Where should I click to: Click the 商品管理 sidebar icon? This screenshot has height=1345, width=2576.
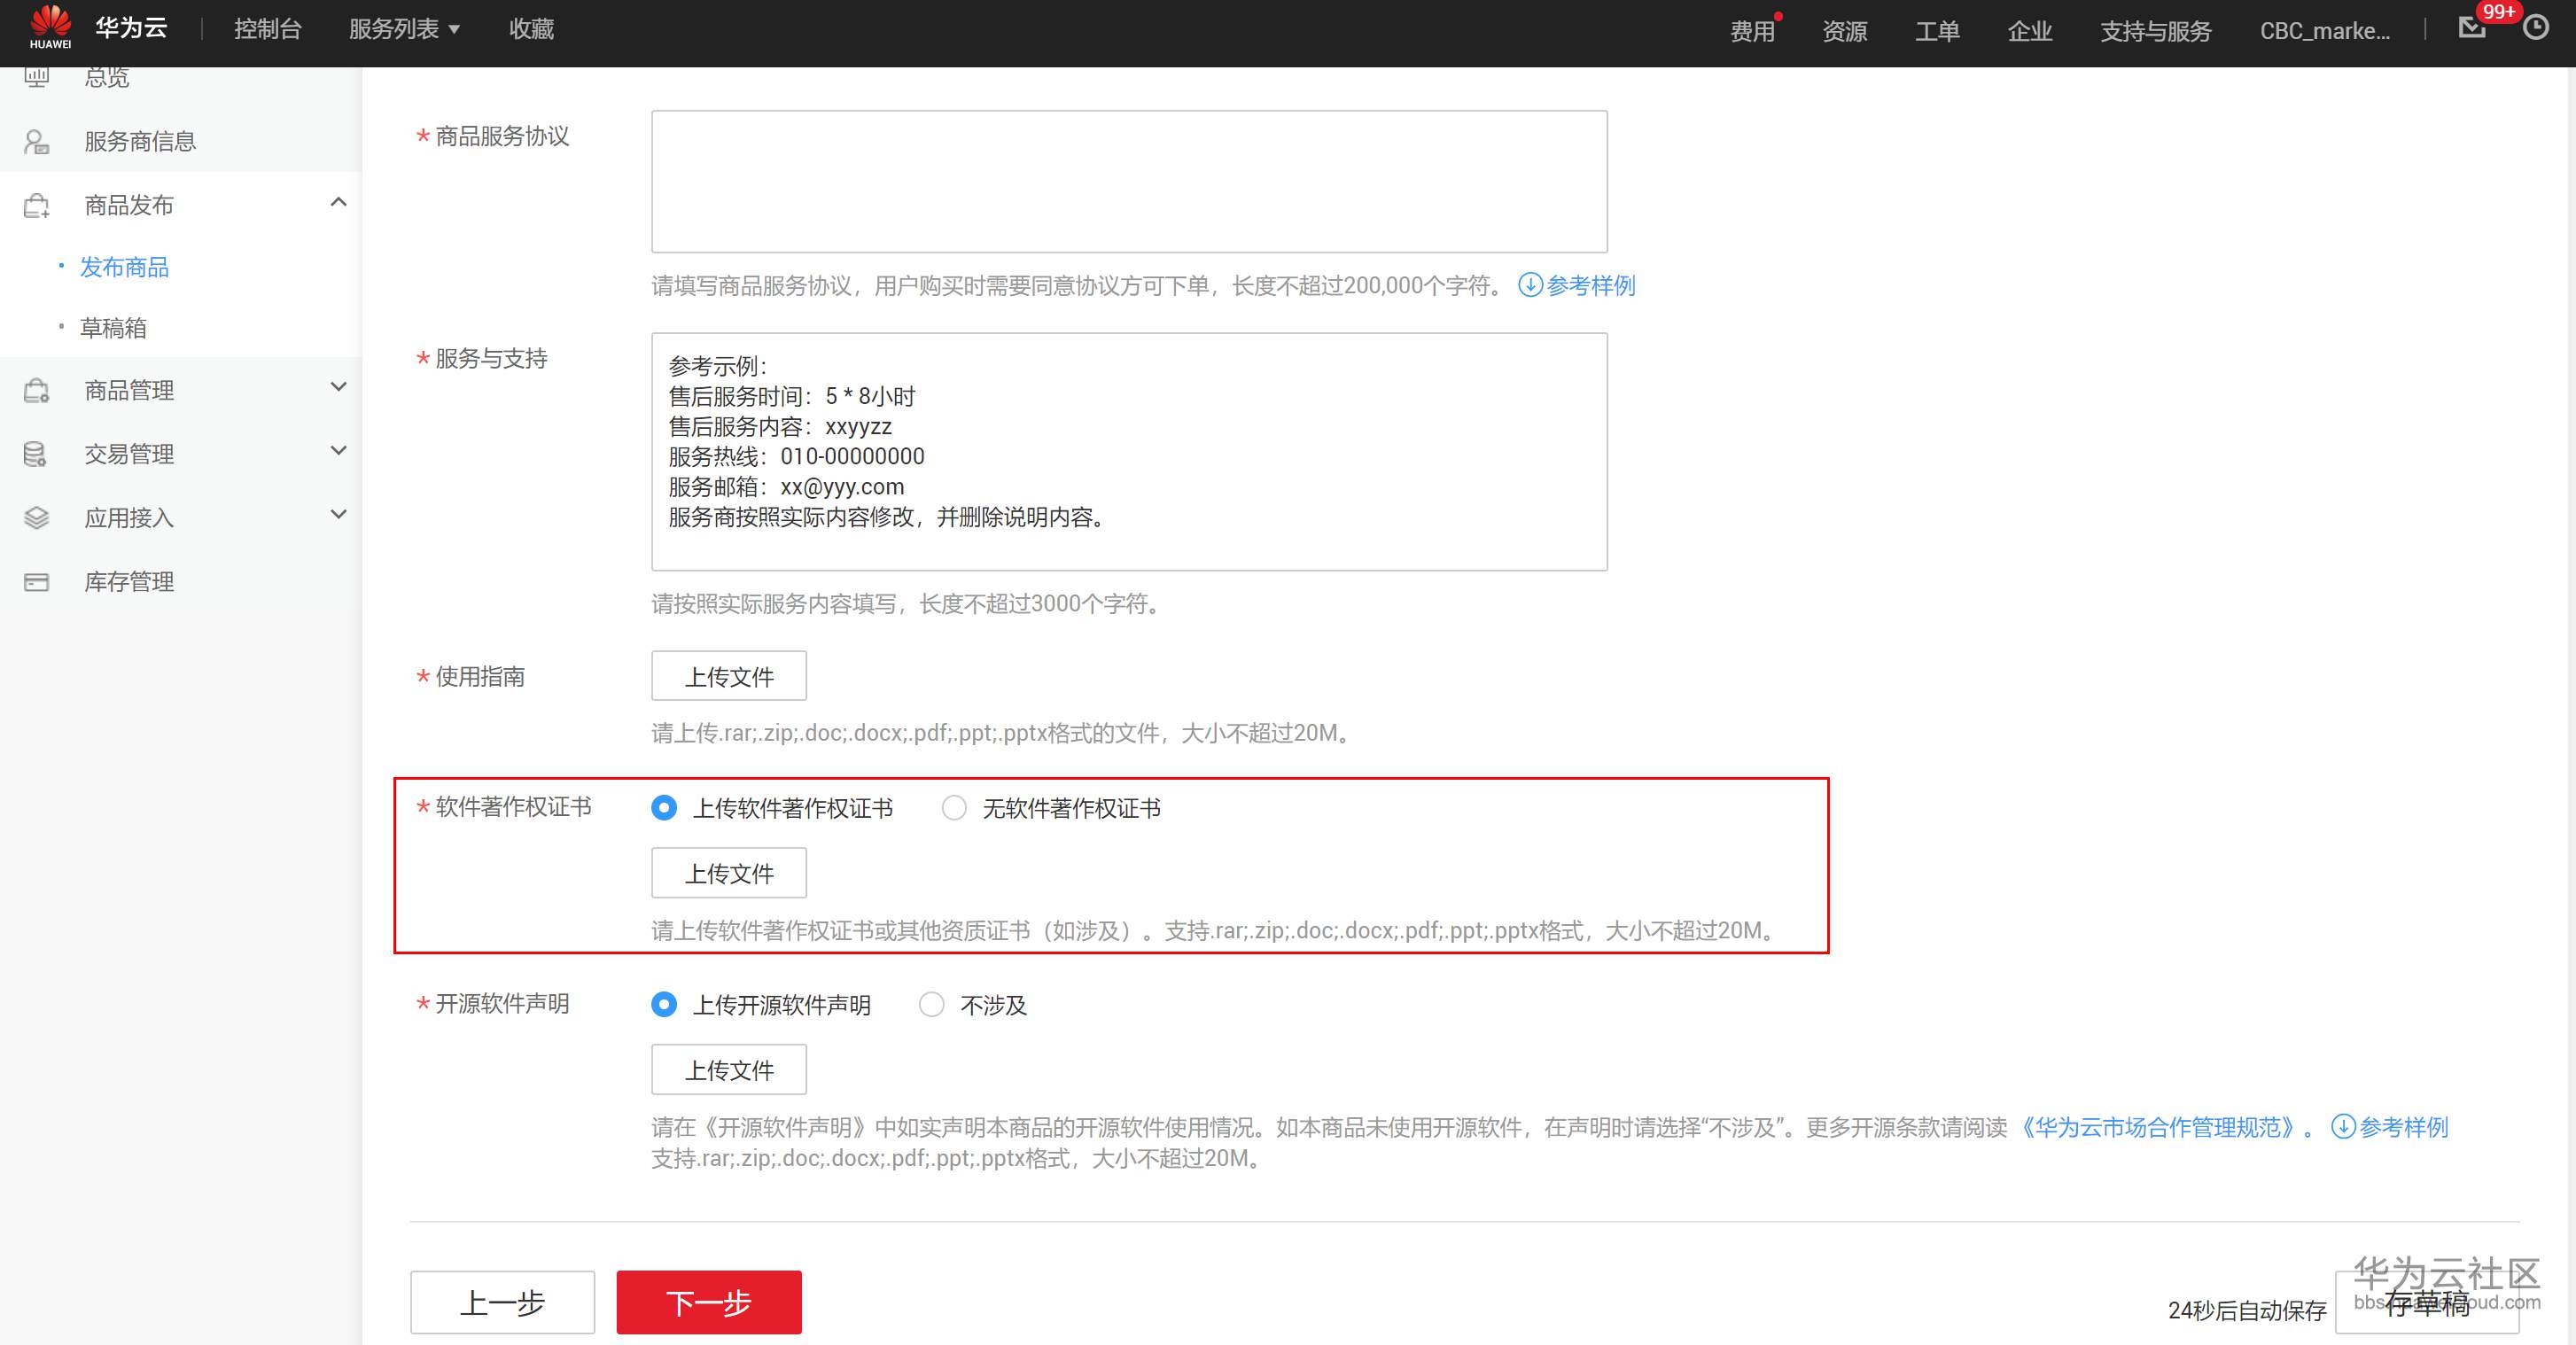(x=37, y=390)
